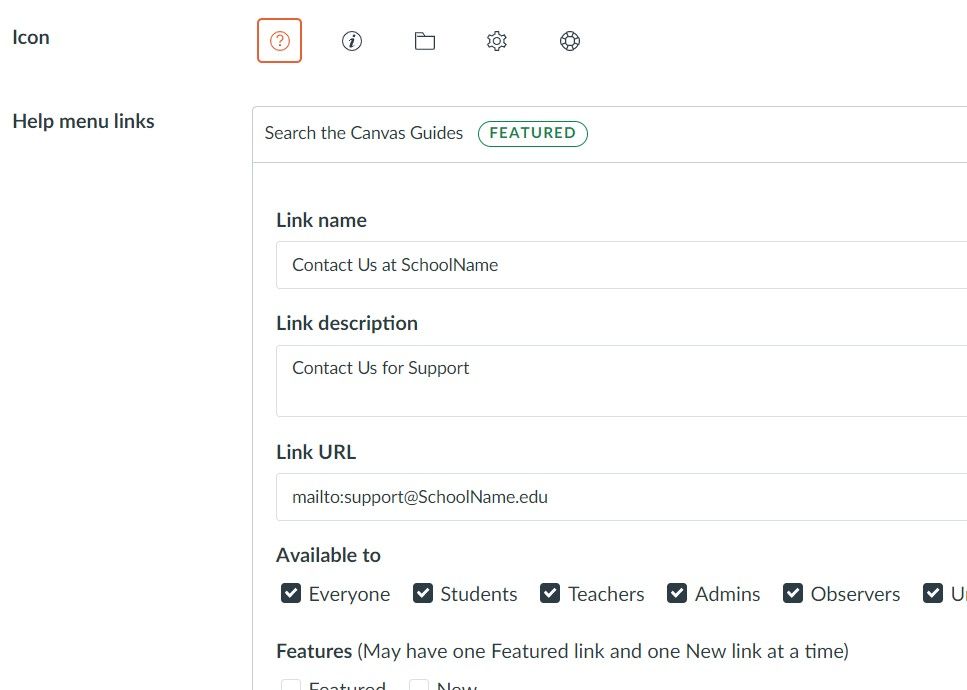Uncheck the Everyone checkbox
967x690 pixels.
pyautogui.click(x=290, y=593)
